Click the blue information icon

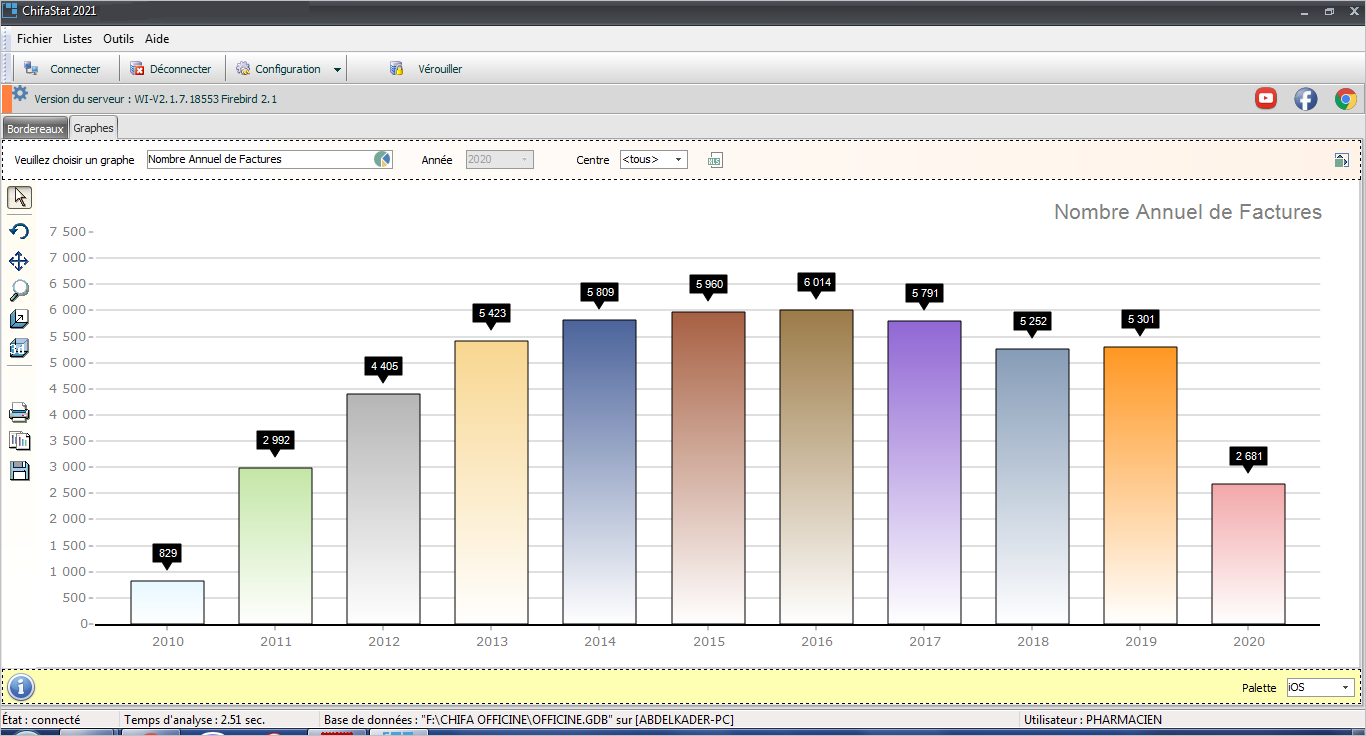tap(21, 687)
